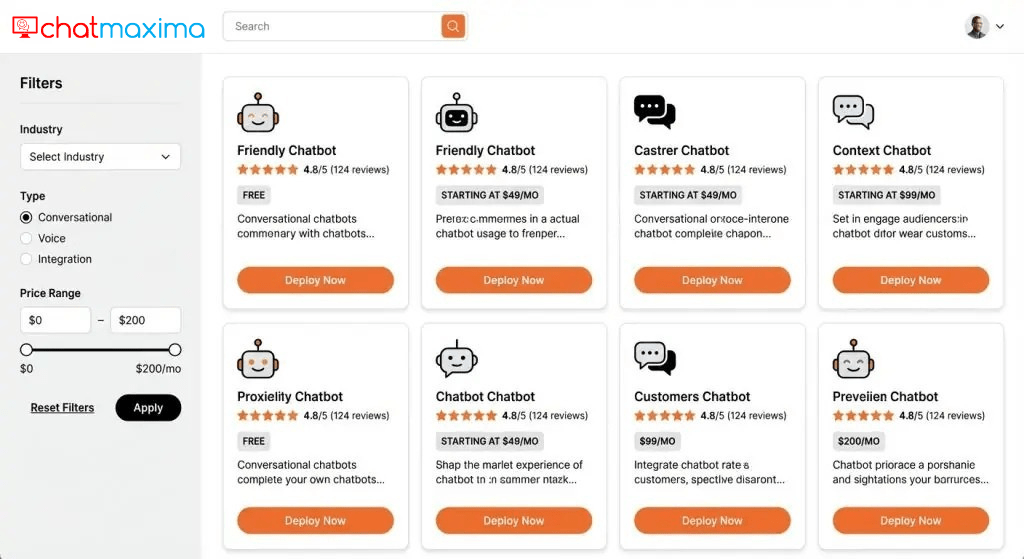Click the right price range slider handle
Image resolution: width=1024 pixels, height=559 pixels.
pyautogui.click(x=175, y=350)
